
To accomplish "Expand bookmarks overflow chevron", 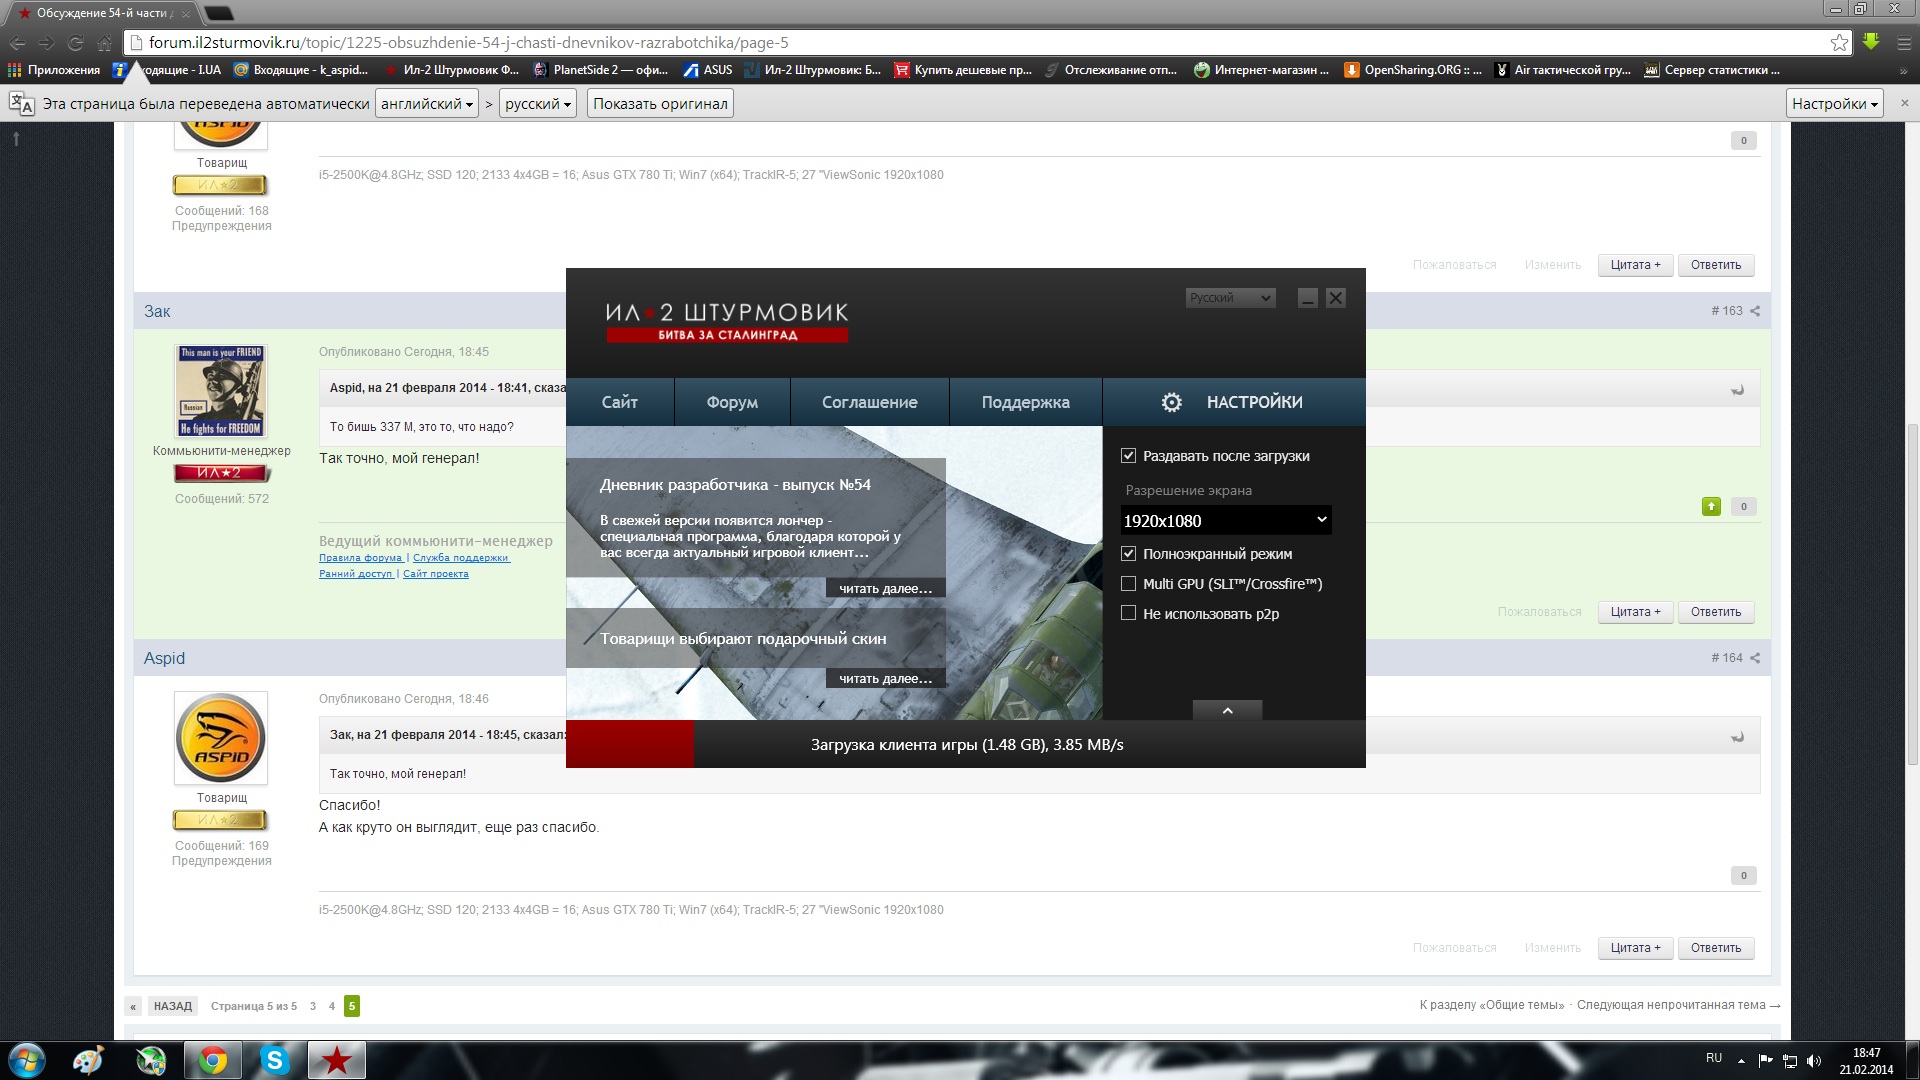I will [x=1903, y=71].
